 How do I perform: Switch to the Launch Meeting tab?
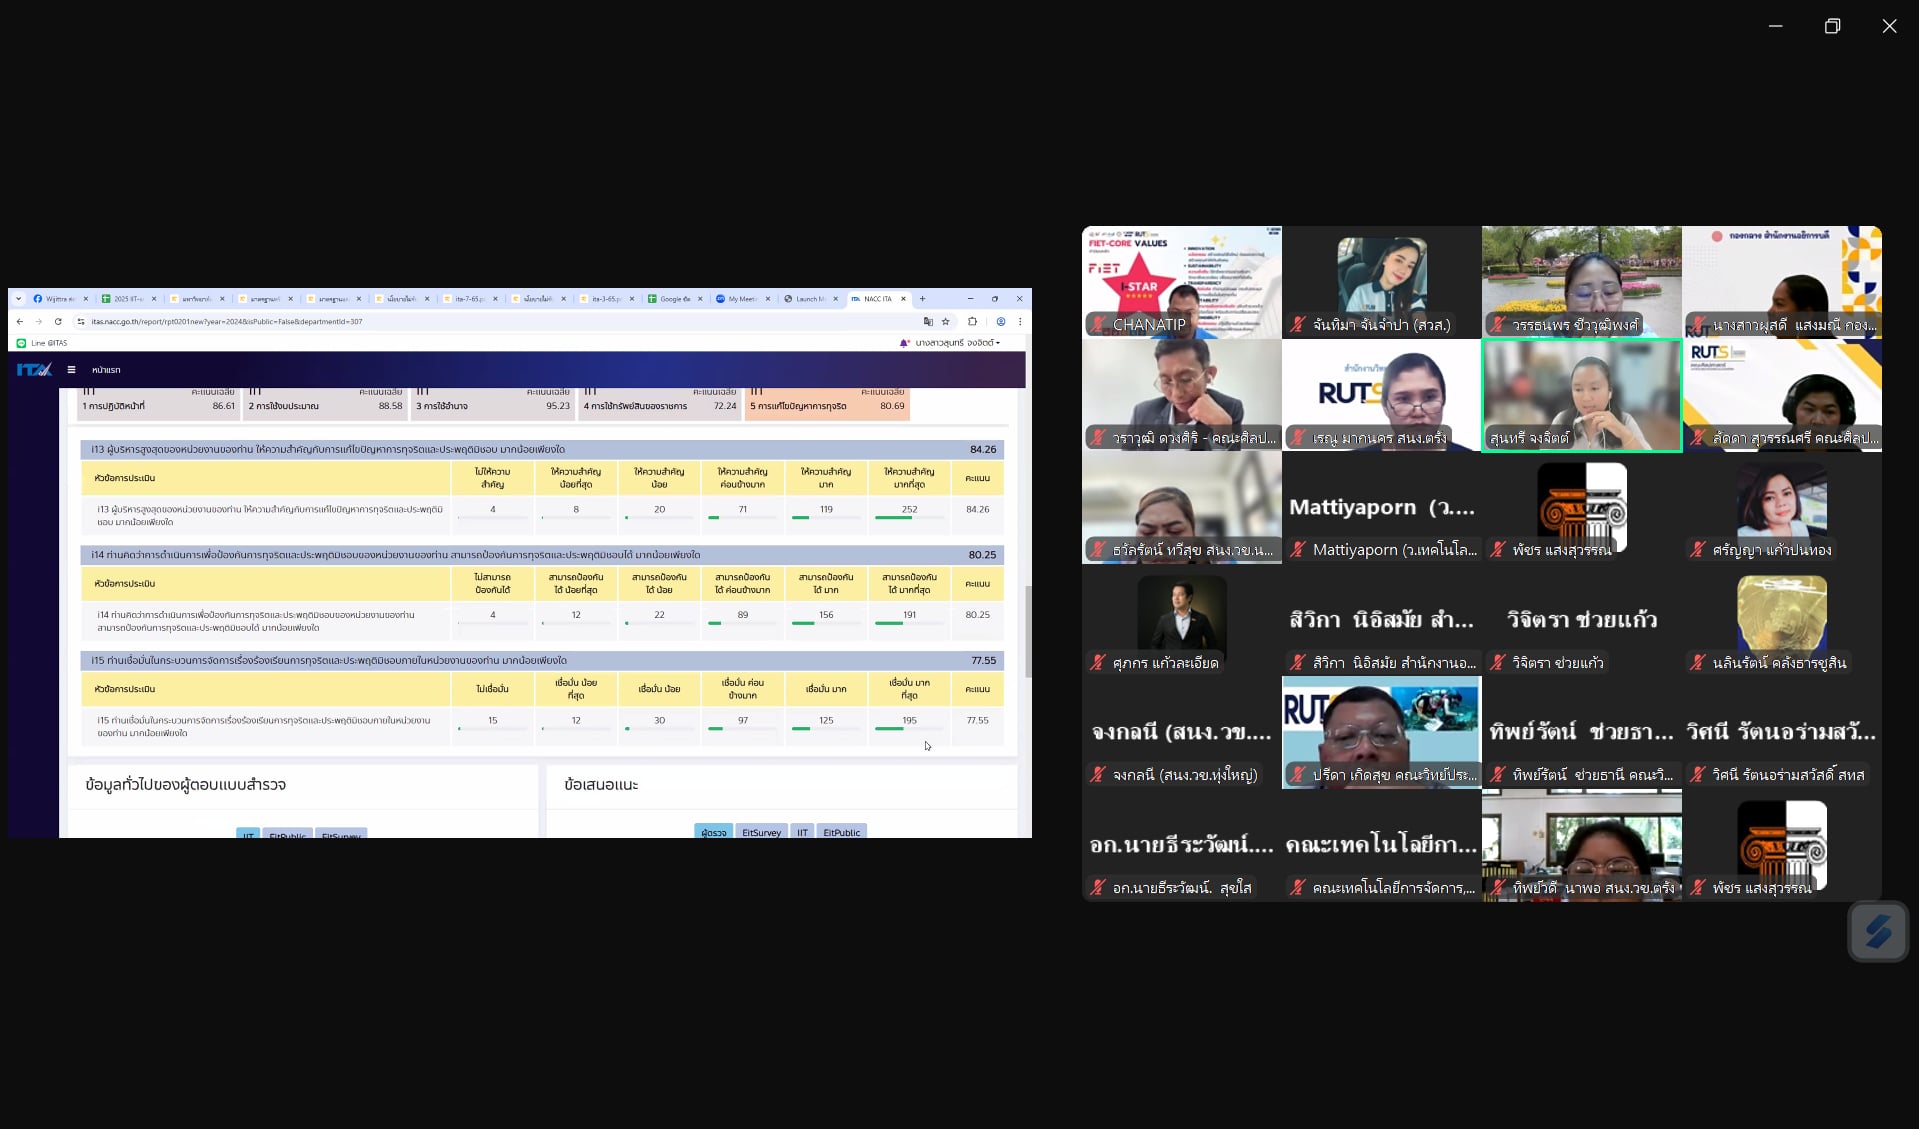point(811,299)
